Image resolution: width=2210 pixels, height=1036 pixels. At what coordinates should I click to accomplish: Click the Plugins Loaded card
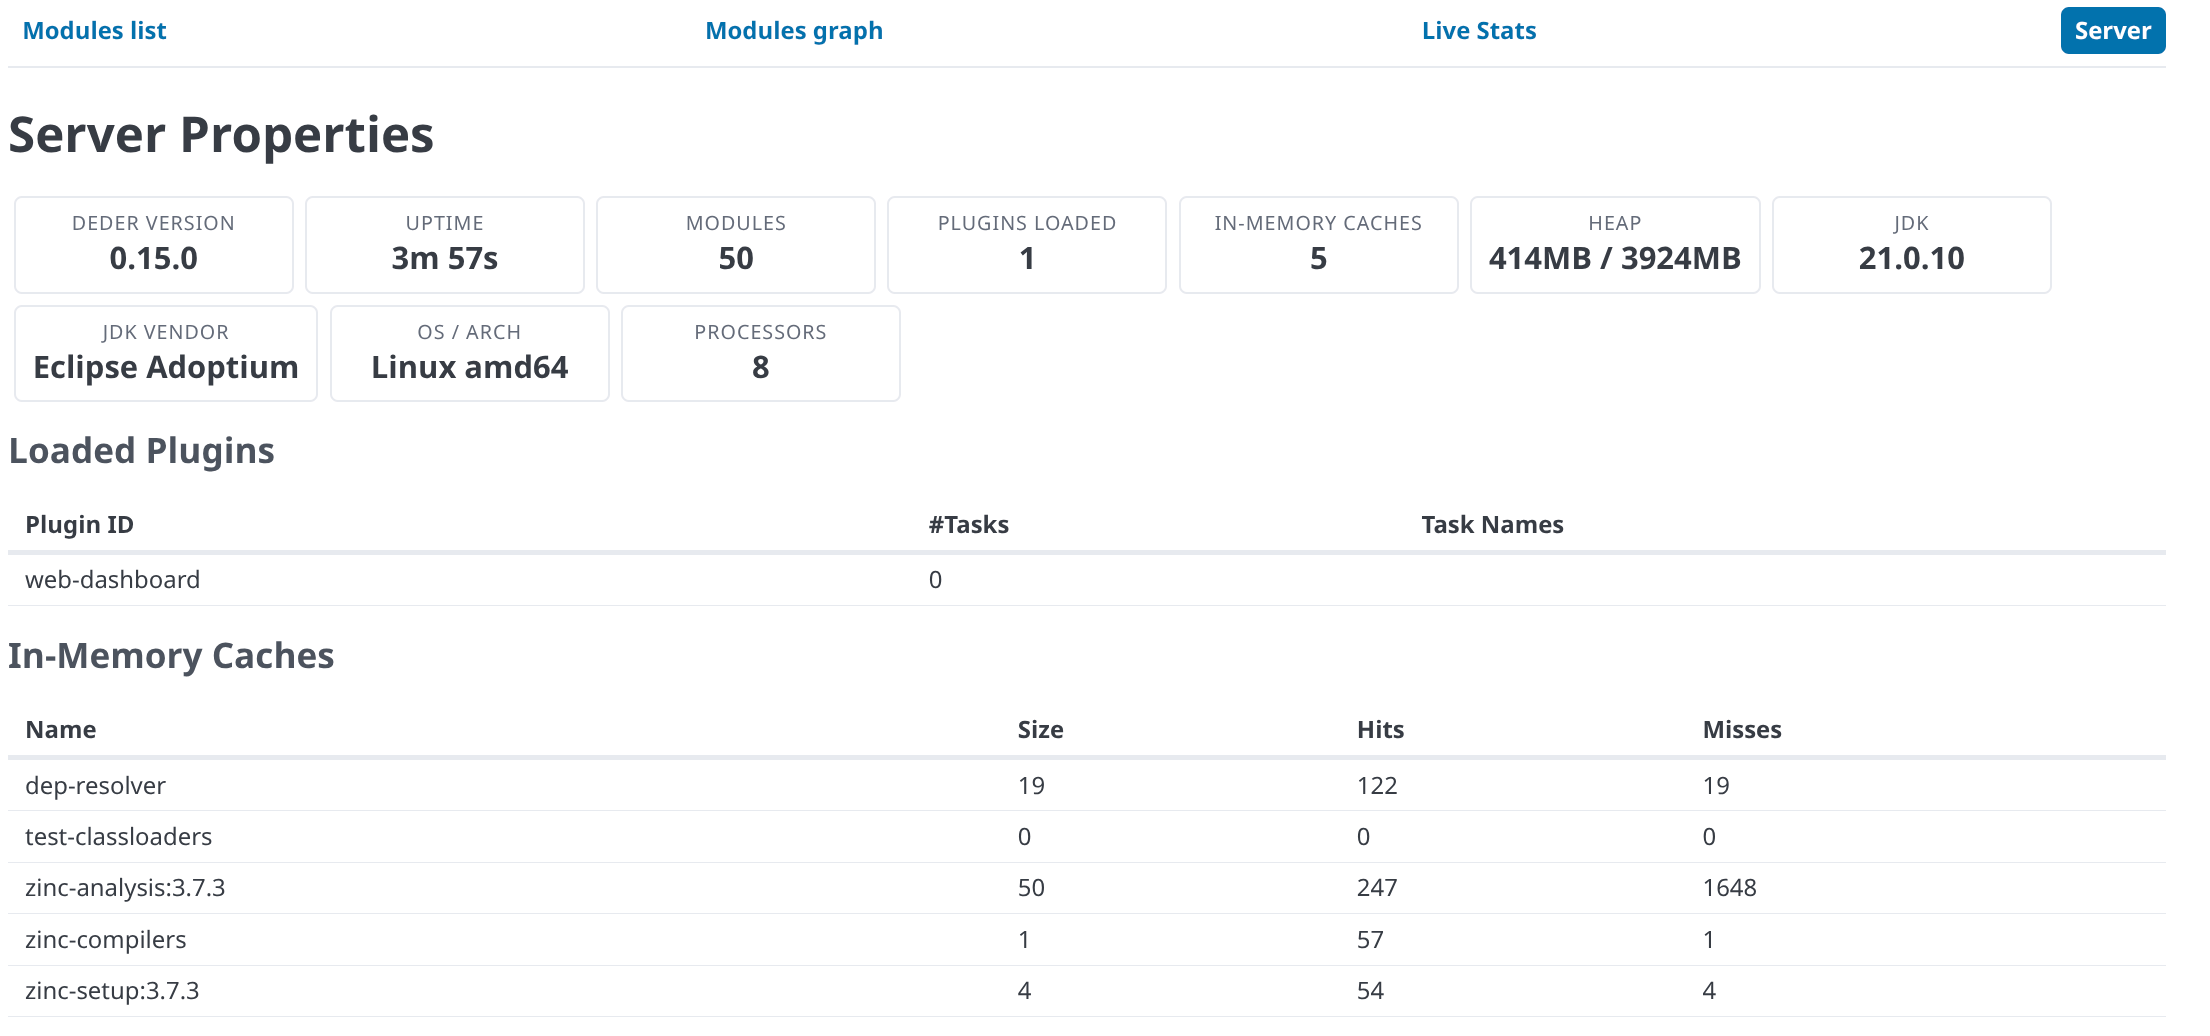coord(1027,245)
